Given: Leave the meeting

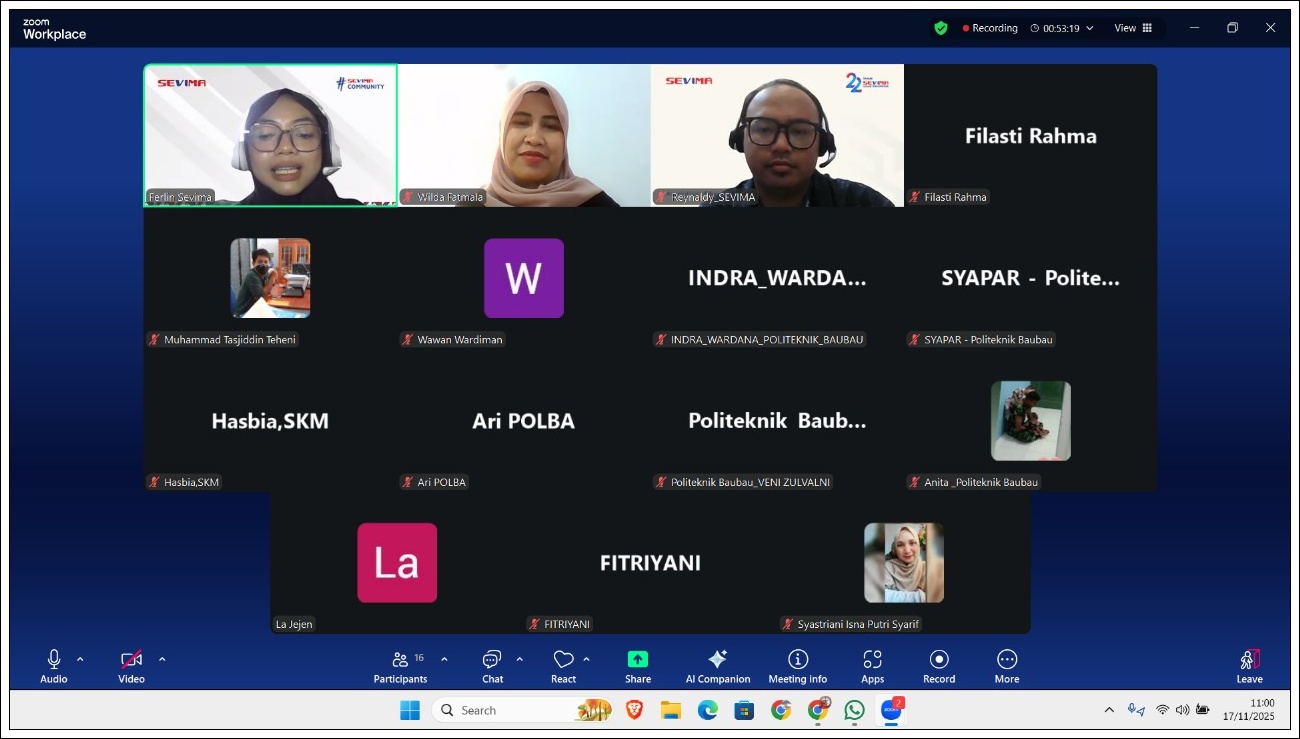Looking at the screenshot, I should 1249,665.
